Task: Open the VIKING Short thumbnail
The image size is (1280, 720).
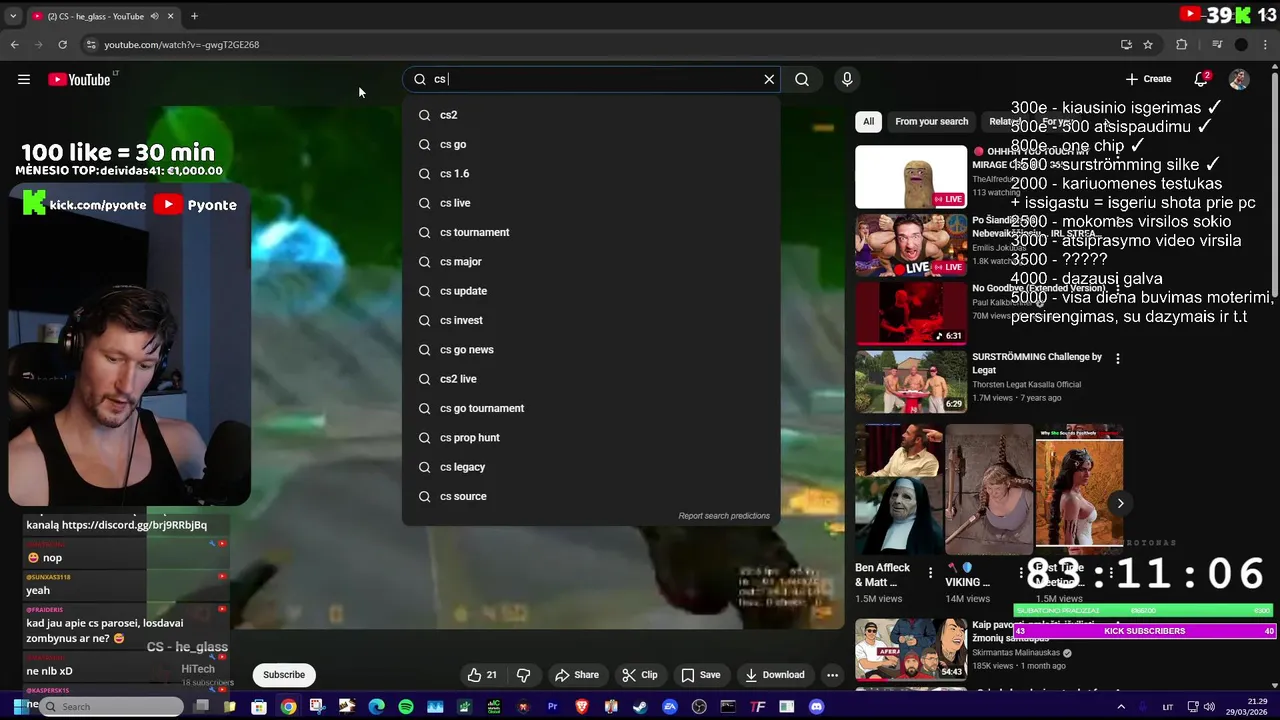Action: (x=989, y=489)
